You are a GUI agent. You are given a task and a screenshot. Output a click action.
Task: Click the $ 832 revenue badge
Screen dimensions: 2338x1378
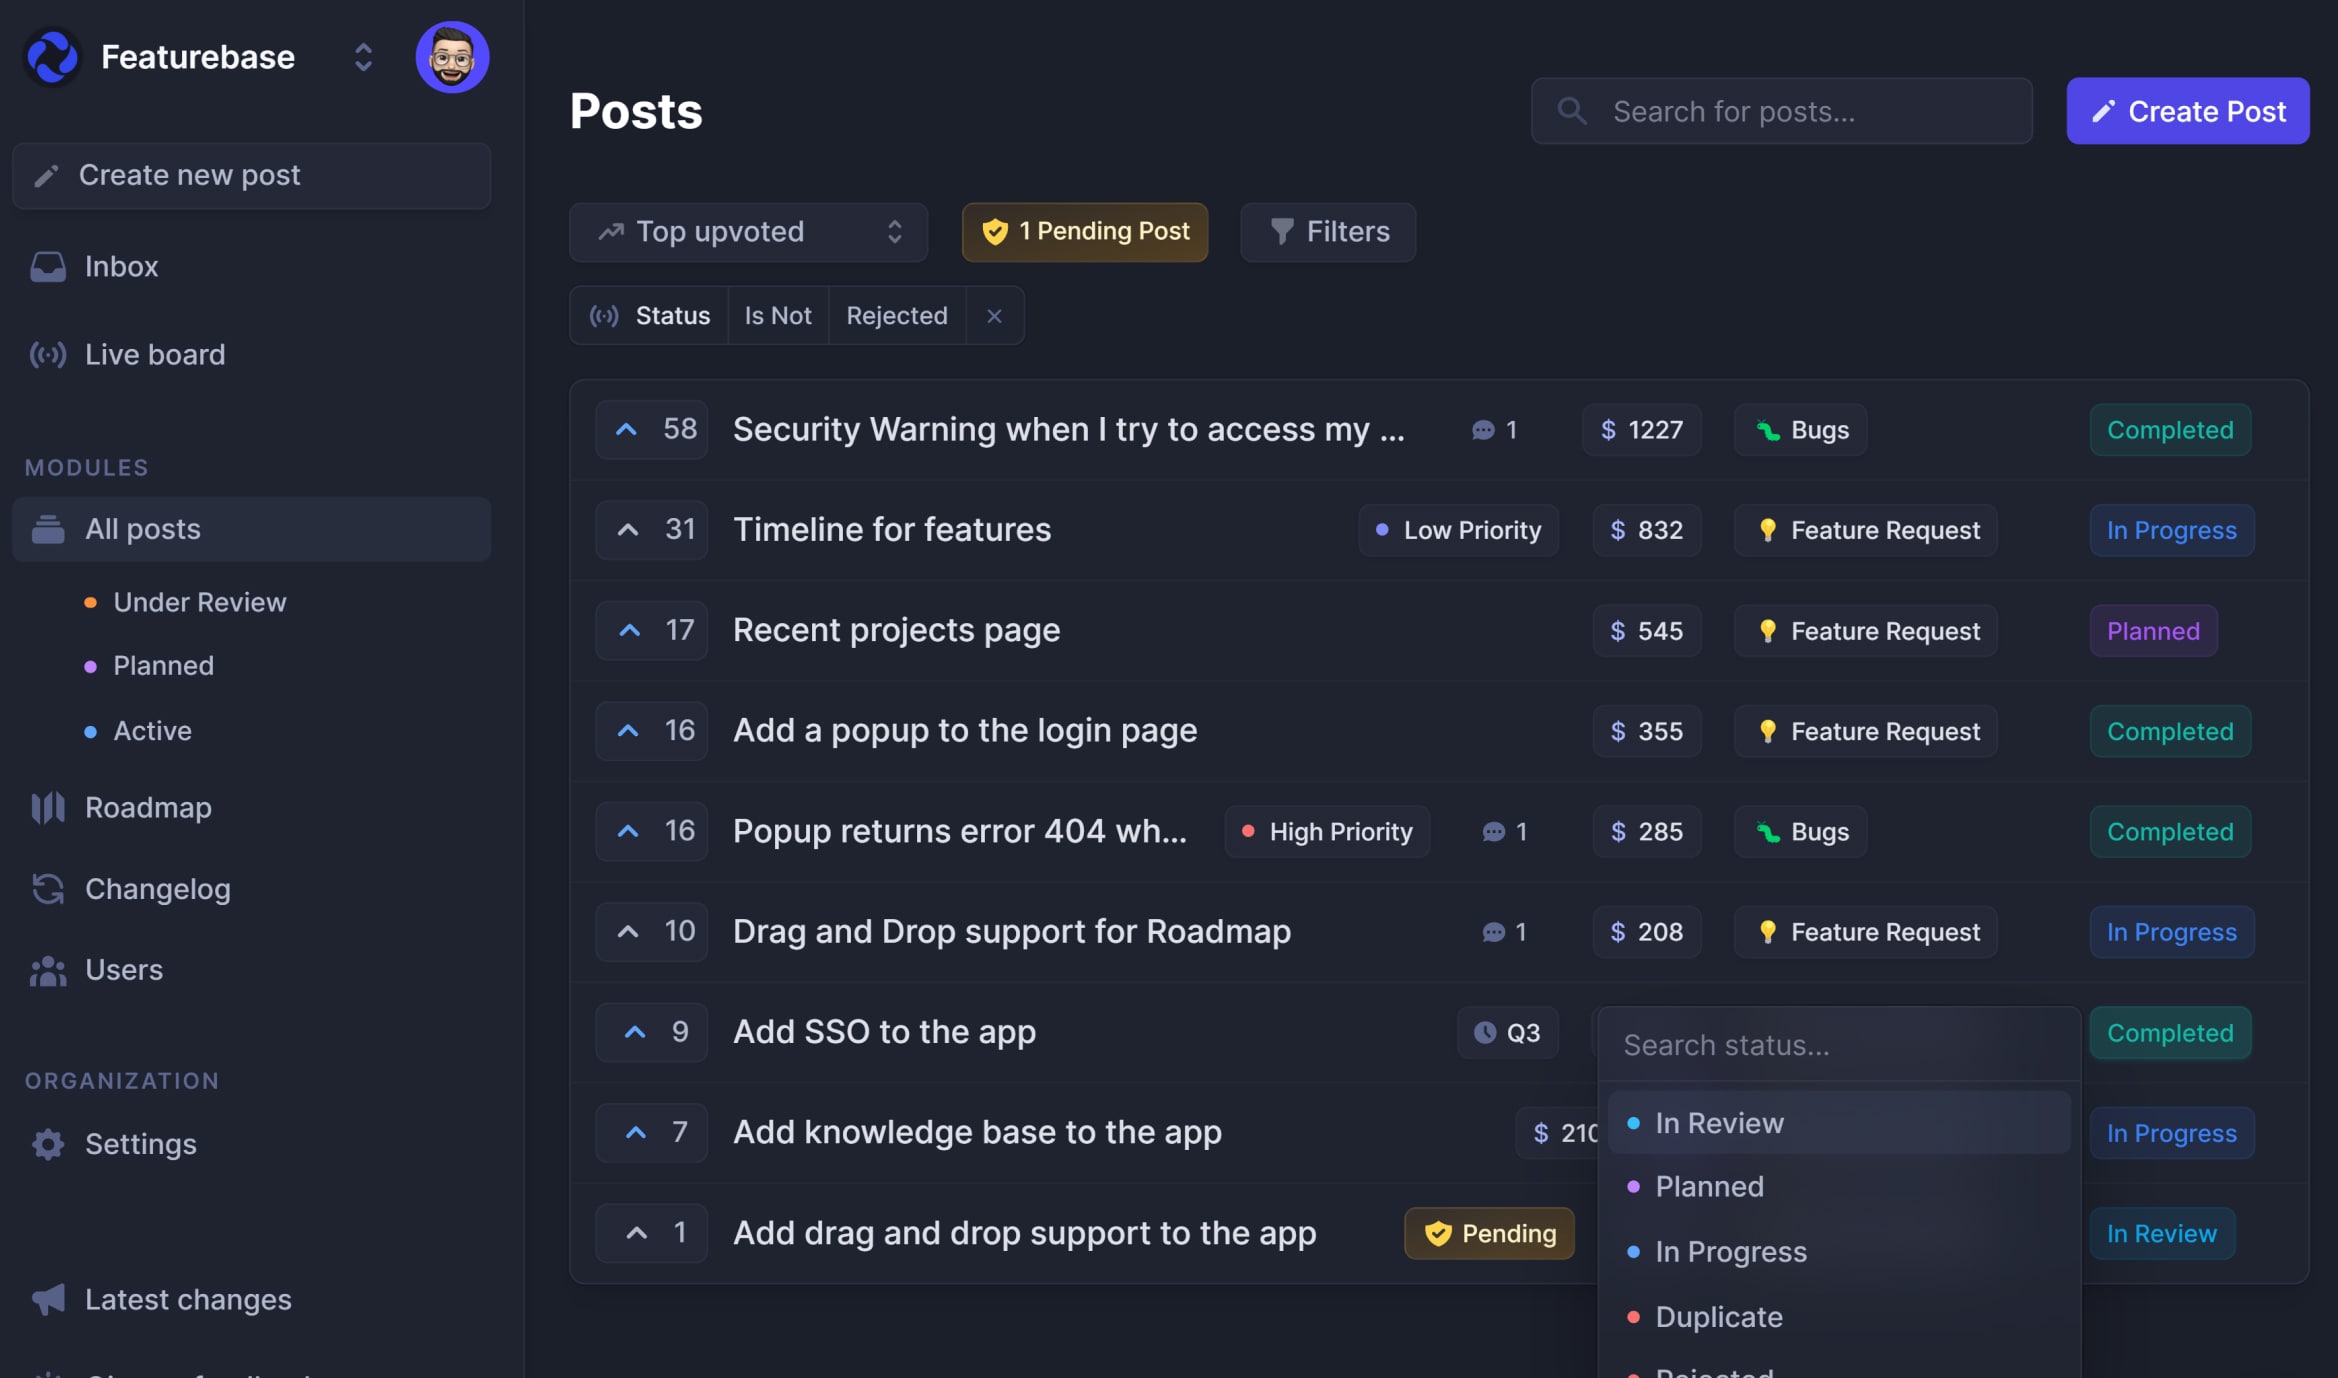coord(1646,530)
